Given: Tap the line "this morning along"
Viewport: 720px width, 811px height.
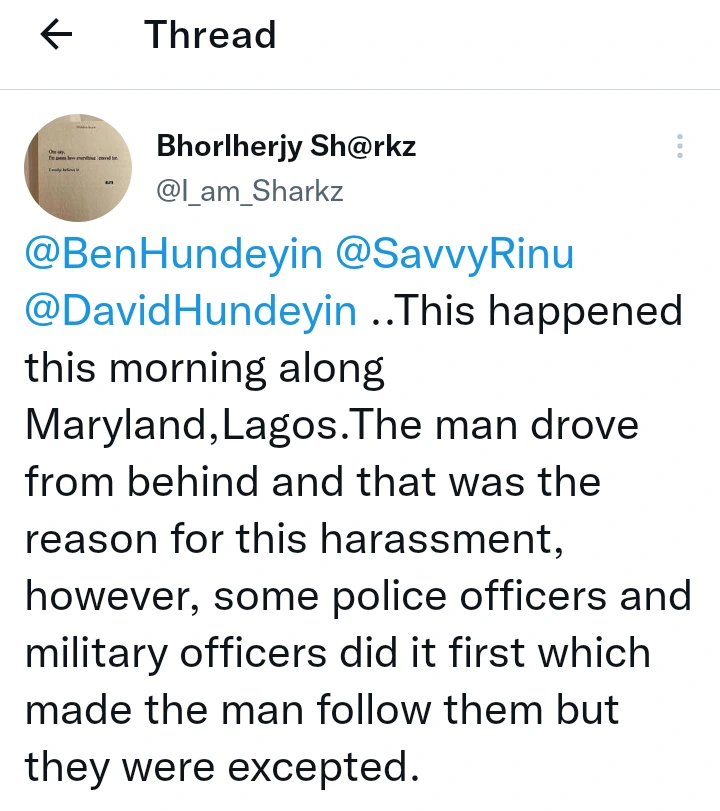Looking at the screenshot, I should [205, 368].
